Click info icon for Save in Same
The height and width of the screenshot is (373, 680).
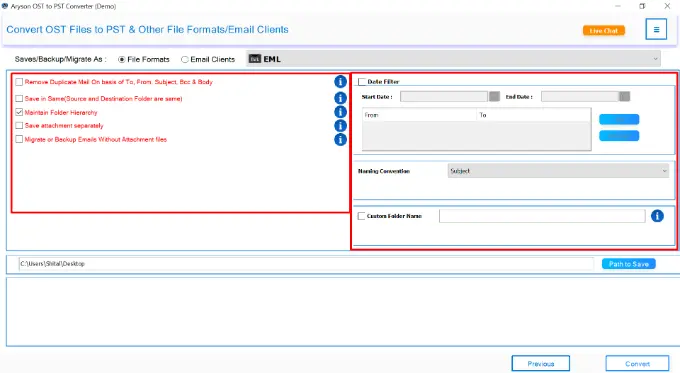pyautogui.click(x=340, y=98)
